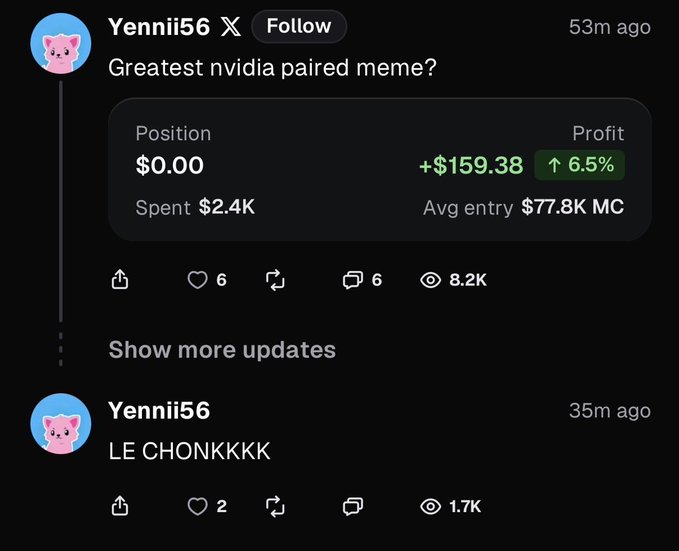Screen dimensions: 679x551
Task: Open replies on the 'LE CHONKKKK' post
Action: [352, 506]
